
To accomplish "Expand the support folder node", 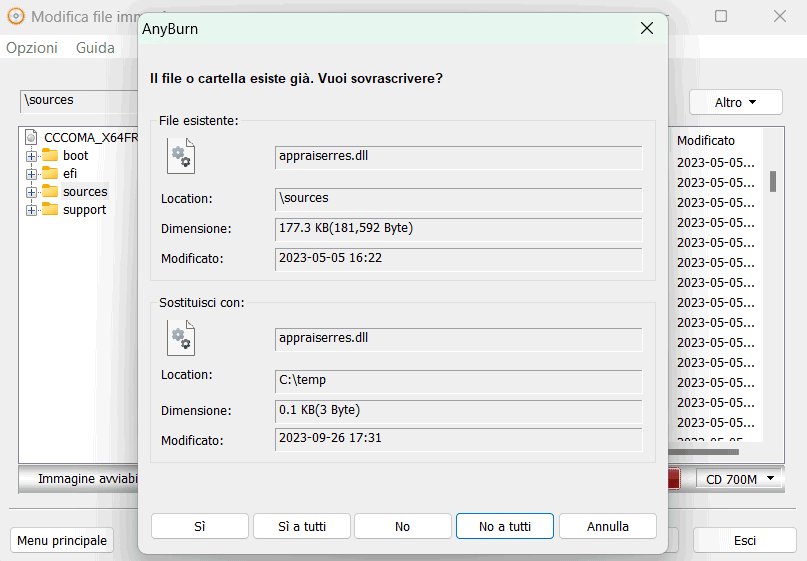I will pos(31,211).
